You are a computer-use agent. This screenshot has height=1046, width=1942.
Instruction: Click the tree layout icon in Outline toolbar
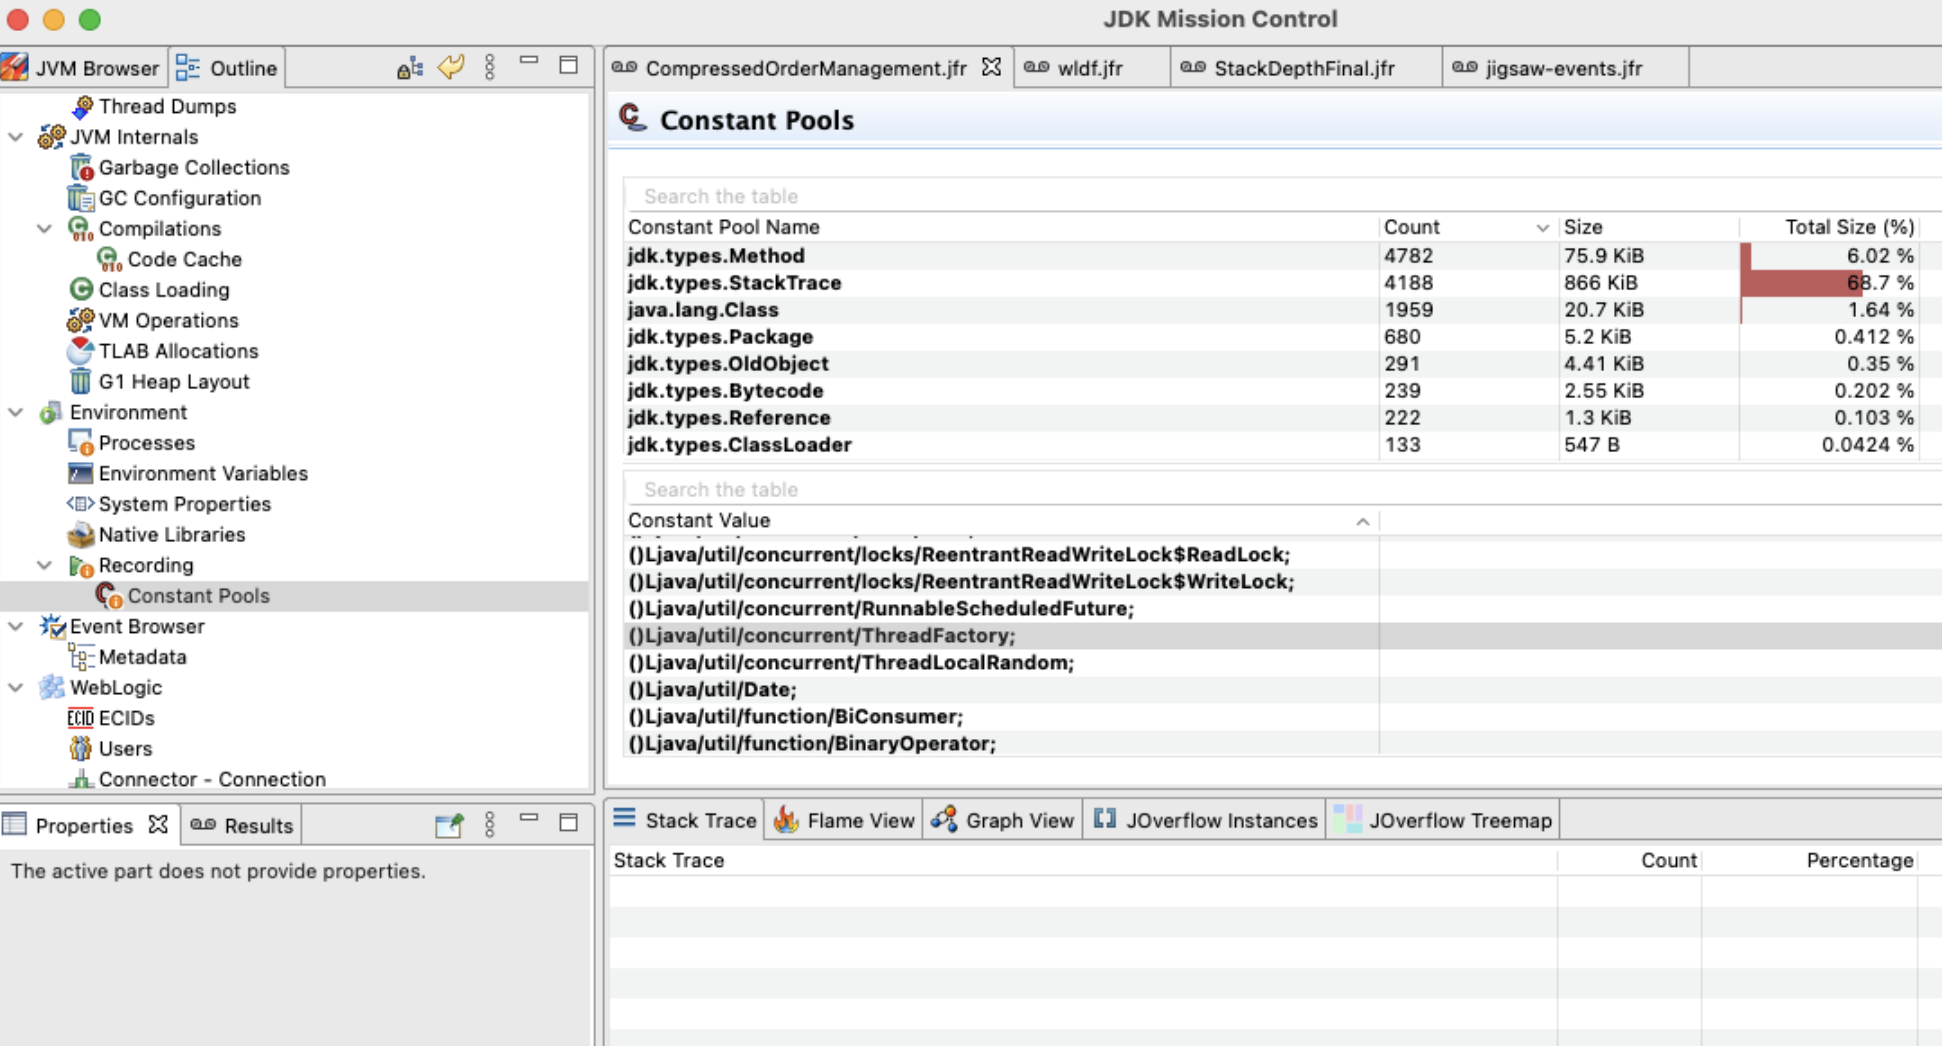point(409,67)
